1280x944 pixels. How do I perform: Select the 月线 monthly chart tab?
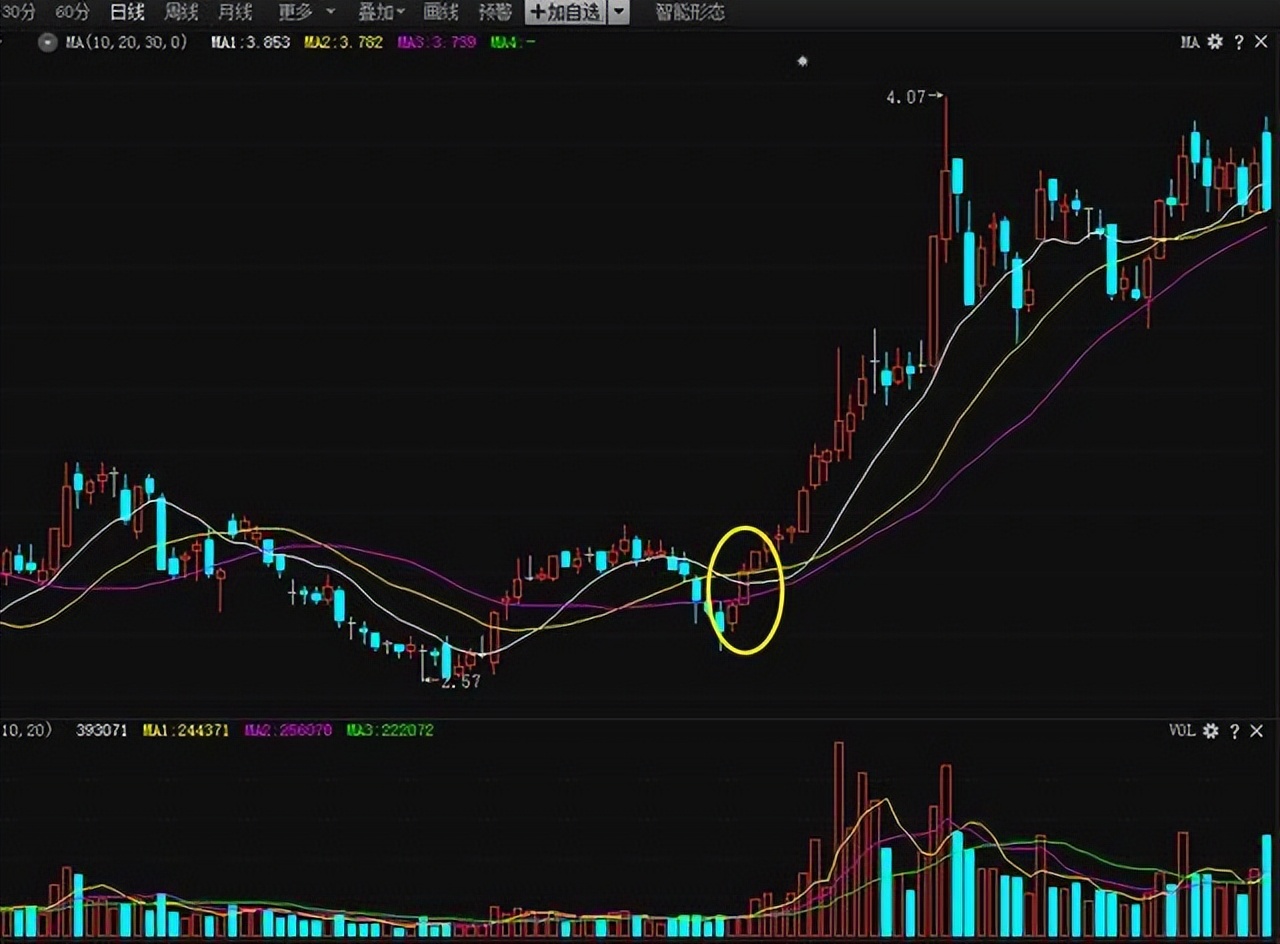point(235,12)
